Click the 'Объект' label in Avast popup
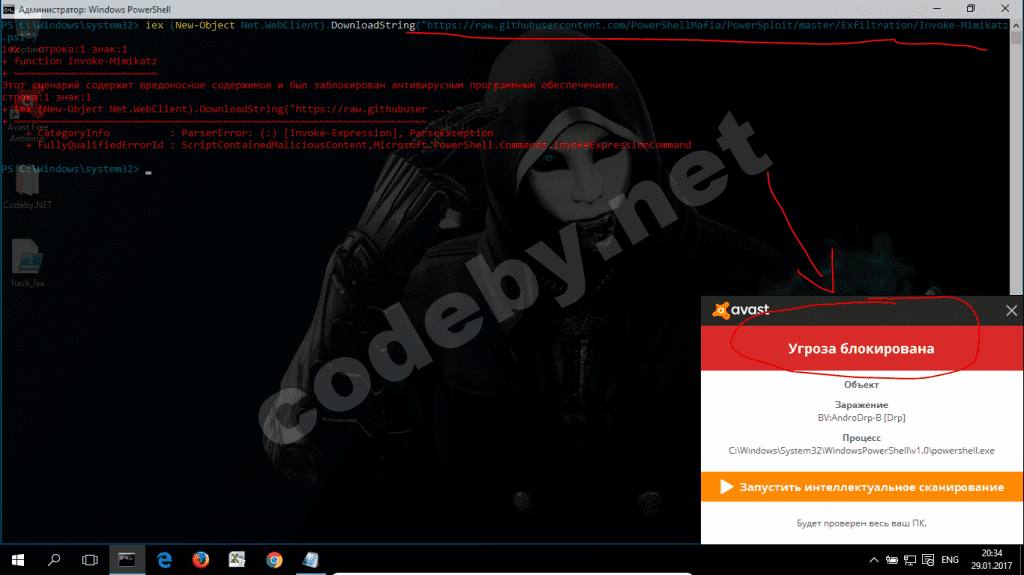Screen dimensions: 1024x575 point(861,385)
